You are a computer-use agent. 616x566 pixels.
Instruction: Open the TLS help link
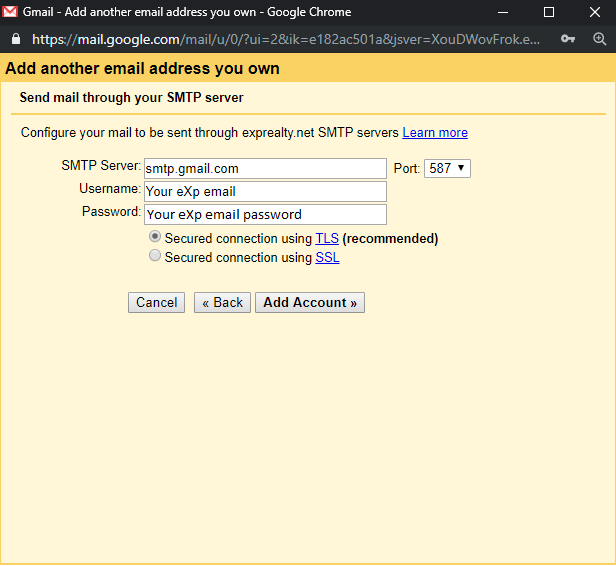(x=327, y=238)
